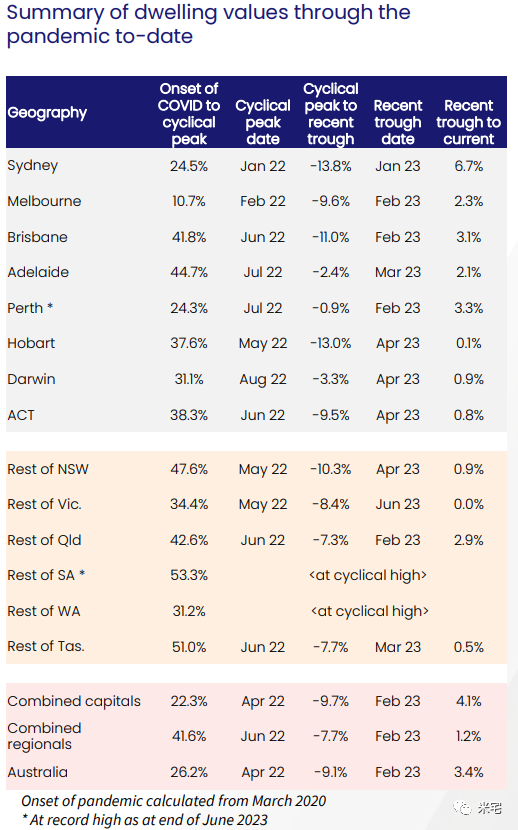The width and height of the screenshot is (518, 830).
Task: Click Perth's 3.3% recovery value
Action: coord(469,308)
